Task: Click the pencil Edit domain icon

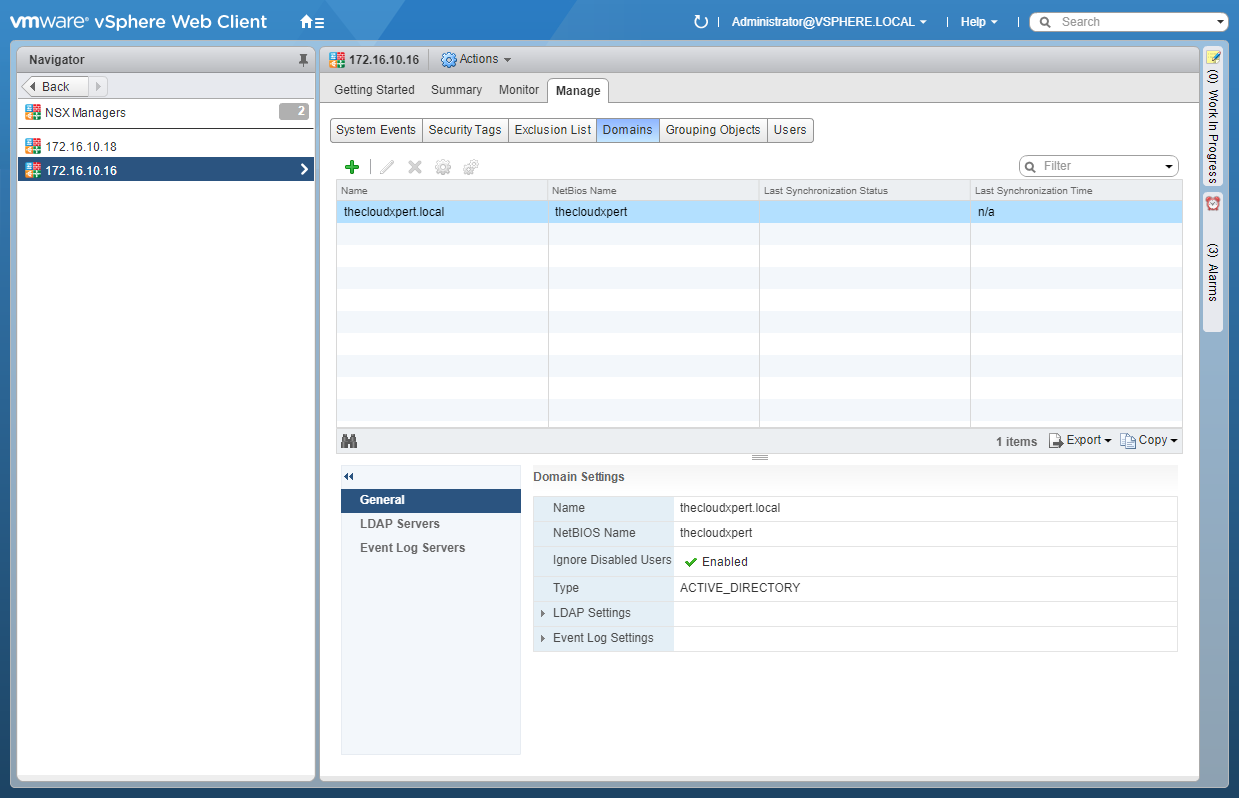Action: (387, 167)
